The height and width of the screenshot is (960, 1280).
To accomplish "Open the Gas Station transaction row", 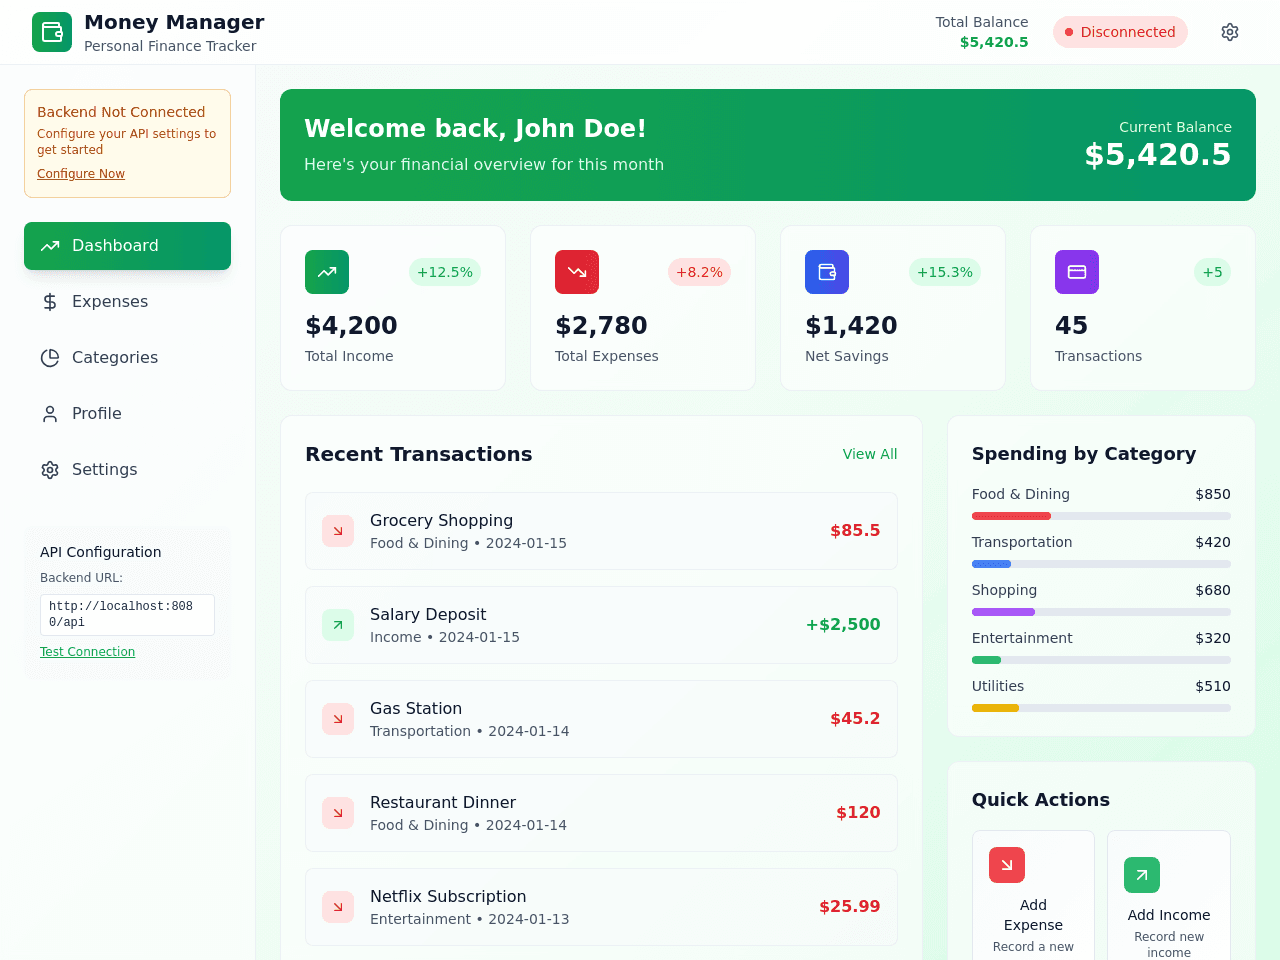I will 601,719.
